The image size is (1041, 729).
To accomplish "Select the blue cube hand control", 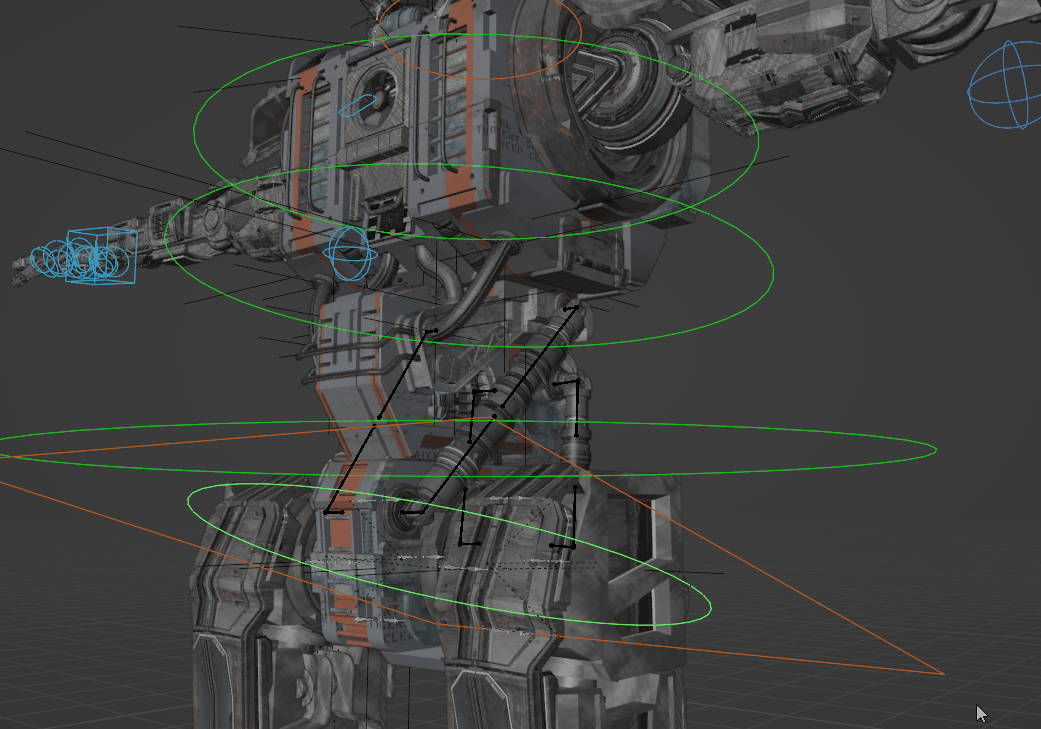I will 101,256.
